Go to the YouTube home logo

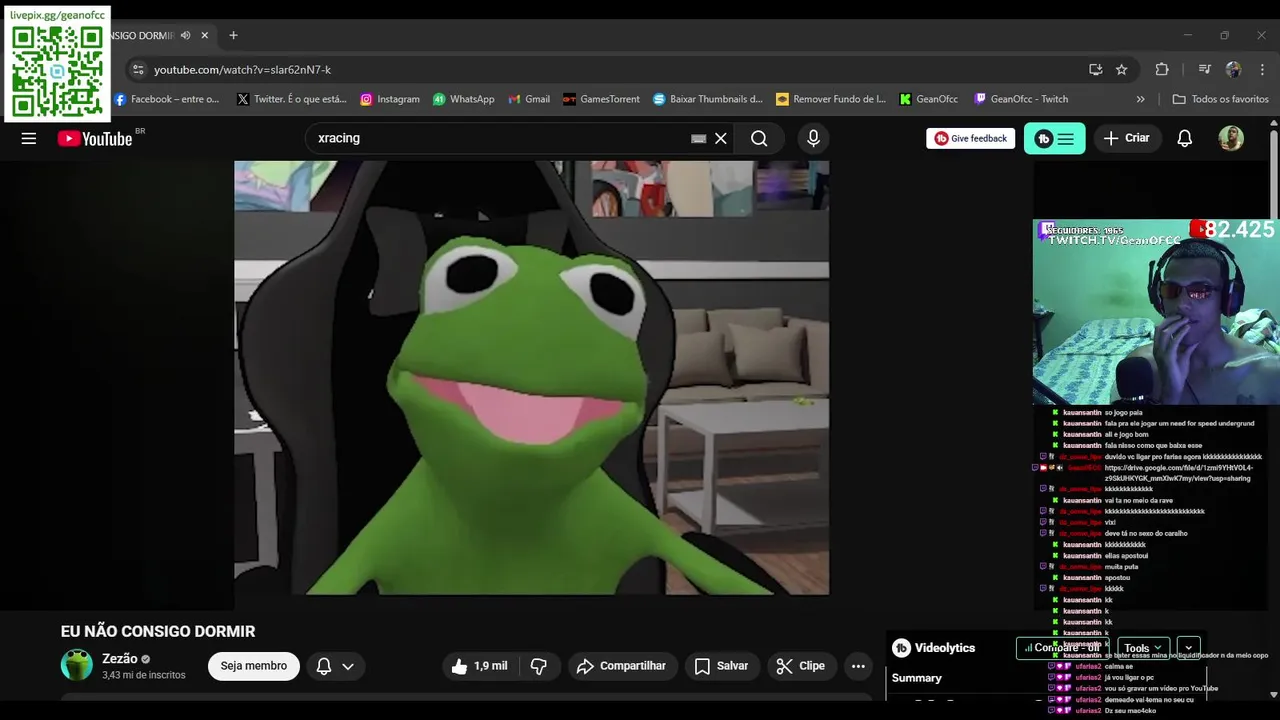pos(95,139)
